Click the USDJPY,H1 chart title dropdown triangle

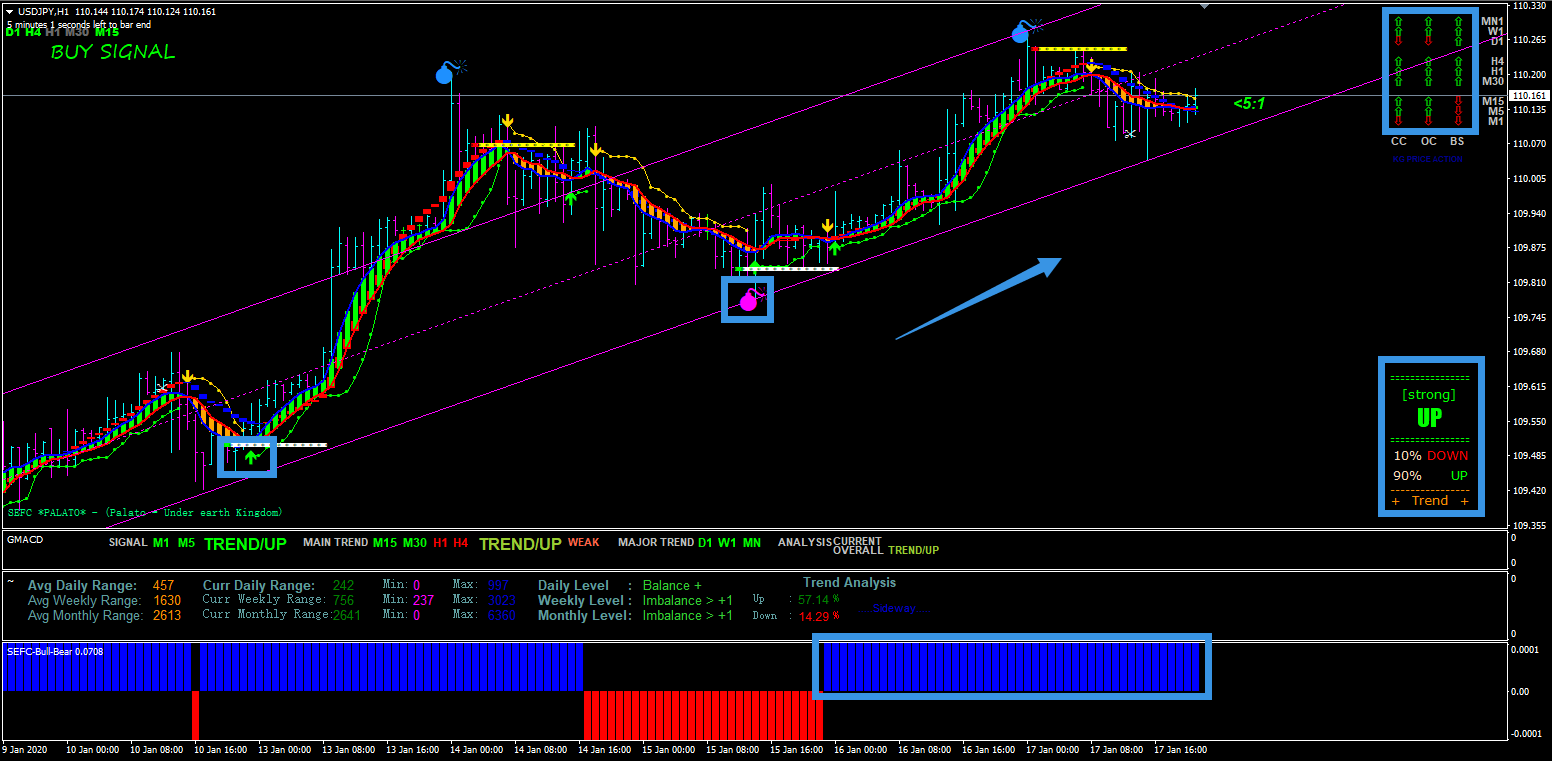[x=9, y=12]
